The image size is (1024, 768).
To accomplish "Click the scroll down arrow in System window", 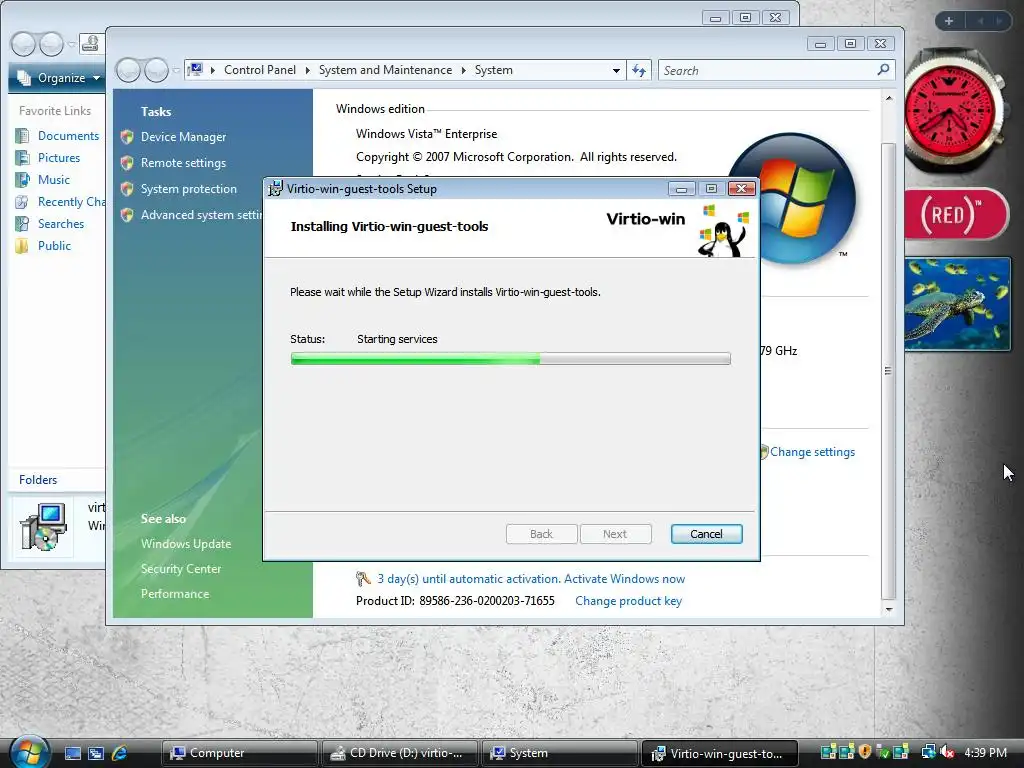I will pos(888,609).
